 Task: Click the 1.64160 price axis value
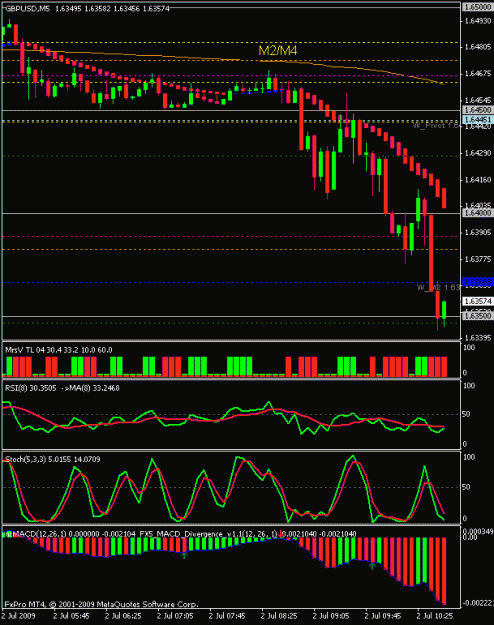(x=478, y=180)
